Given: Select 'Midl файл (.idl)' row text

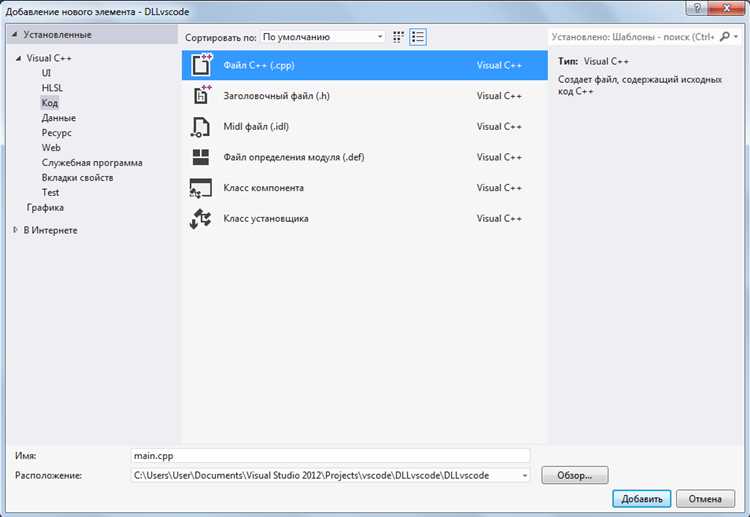Looking at the screenshot, I should coord(256,126).
